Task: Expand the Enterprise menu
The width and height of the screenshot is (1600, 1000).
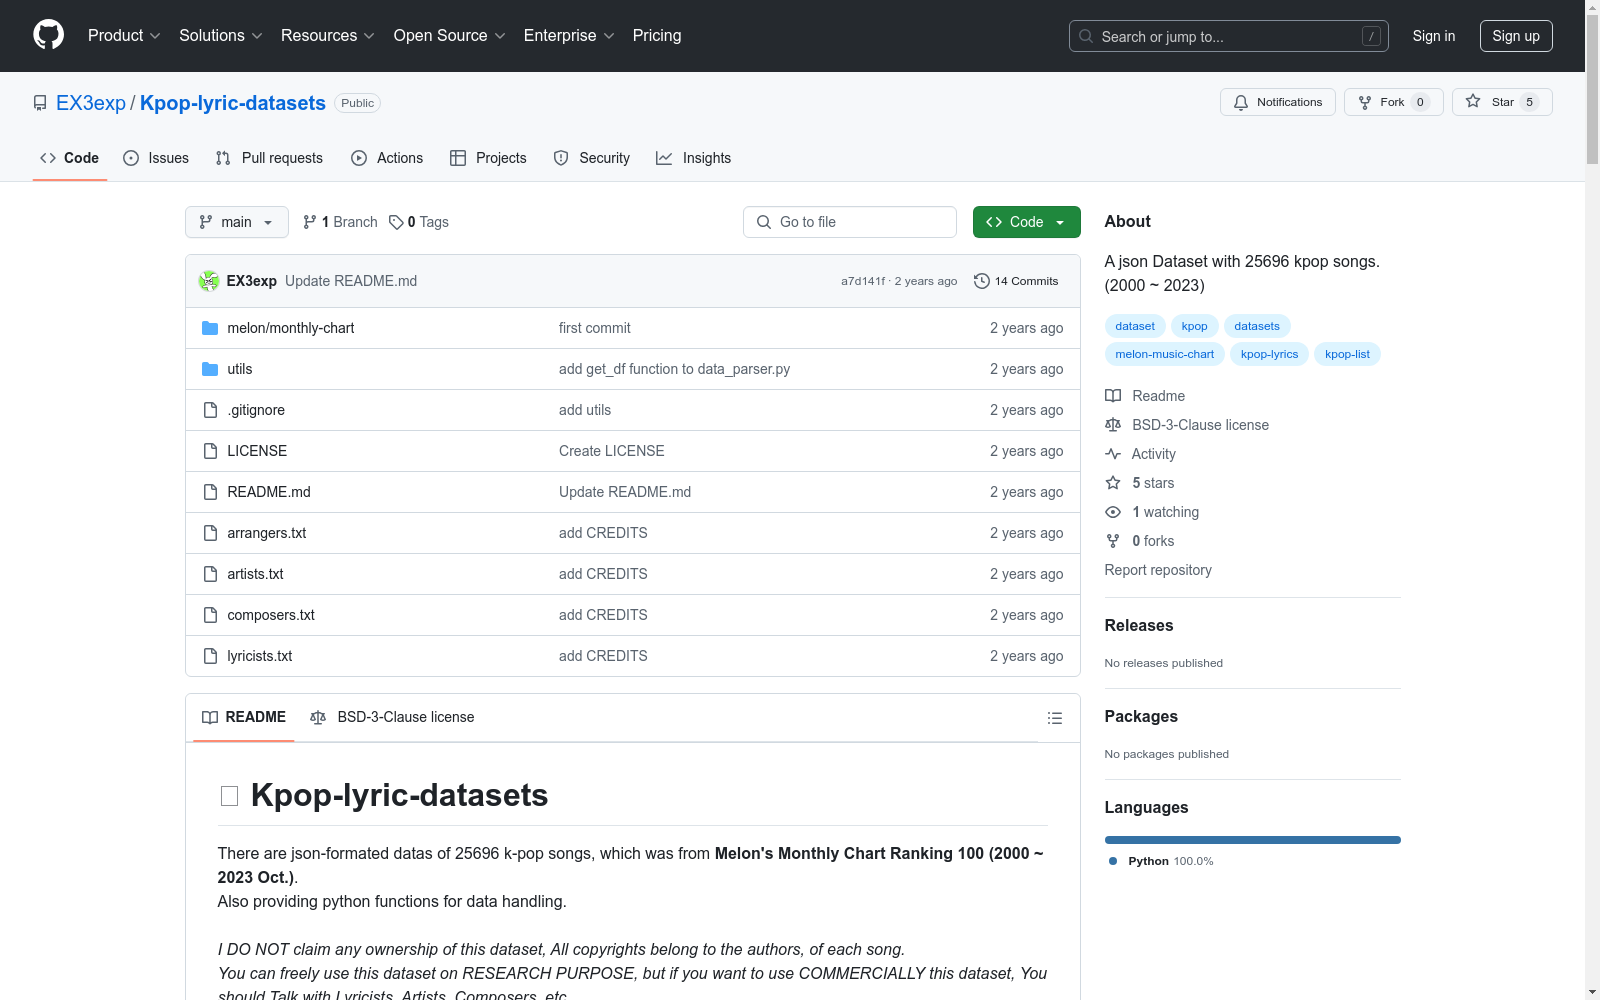Action: pyautogui.click(x=570, y=35)
